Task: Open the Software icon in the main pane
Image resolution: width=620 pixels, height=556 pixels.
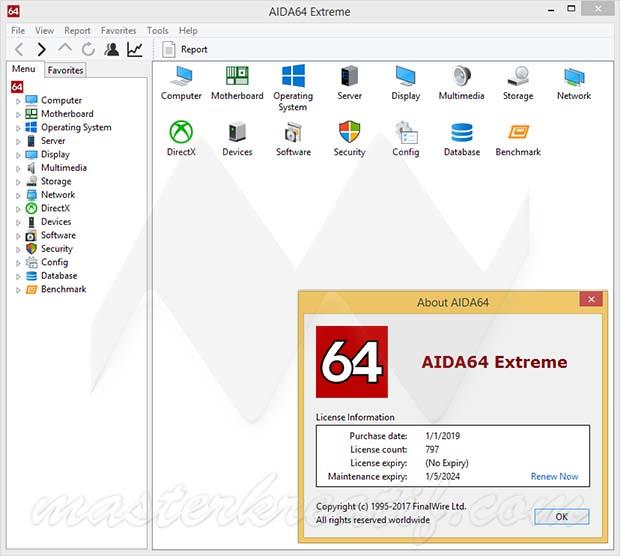Action: (293, 139)
